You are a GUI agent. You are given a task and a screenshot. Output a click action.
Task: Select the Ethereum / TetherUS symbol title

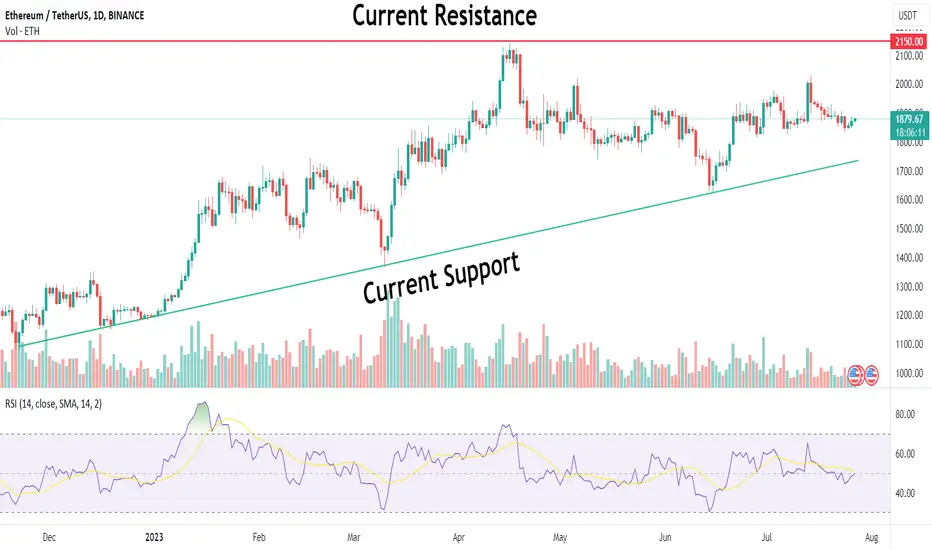coord(74,15)
